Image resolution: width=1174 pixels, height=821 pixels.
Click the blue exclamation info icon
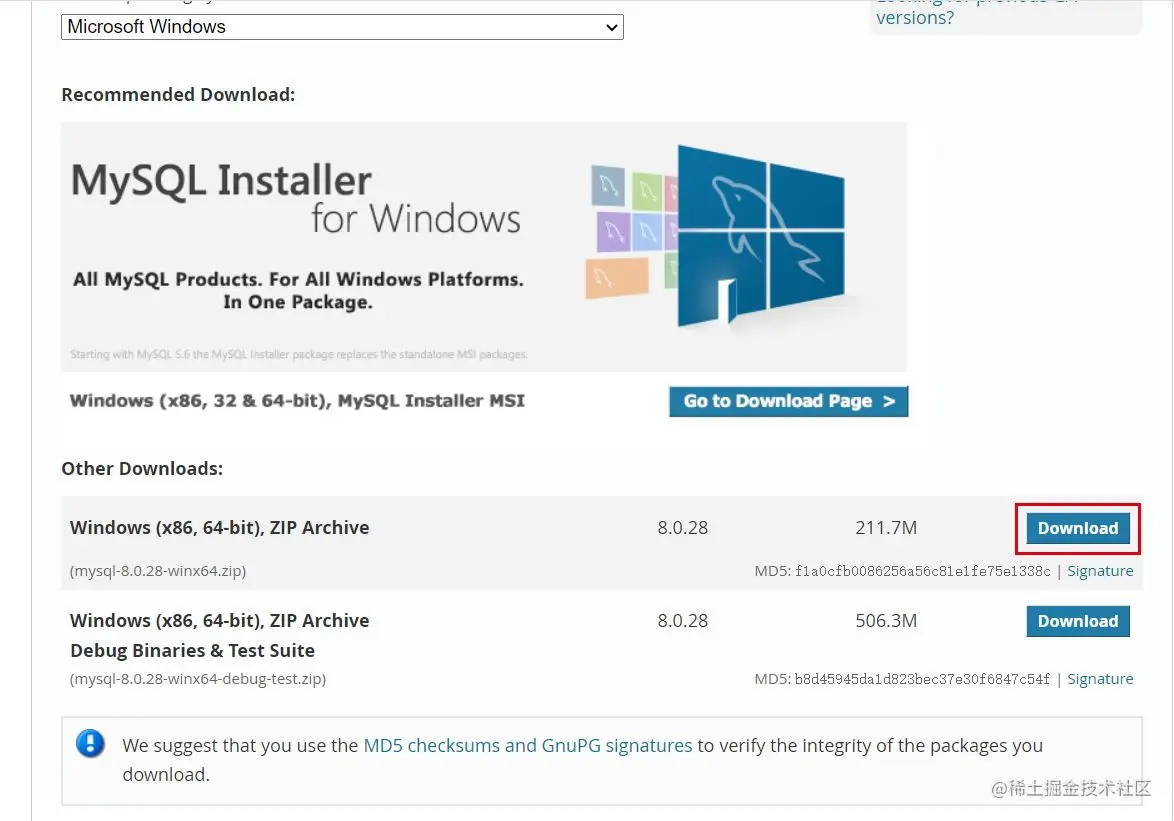tap(91, 743)
